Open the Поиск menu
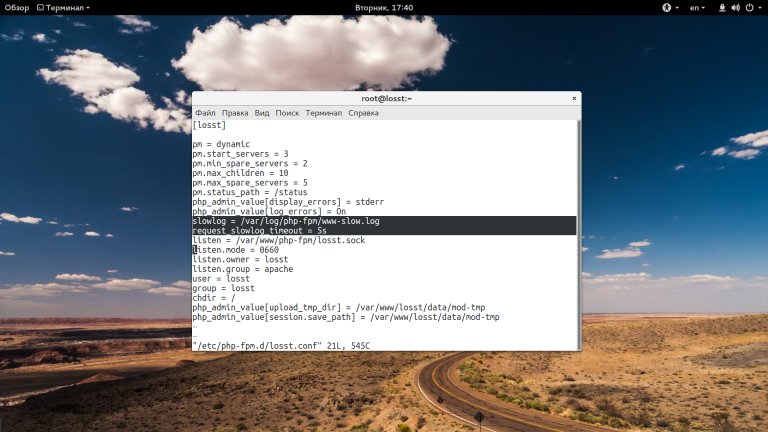Image resolution: width=768 pixels, height=432 pixels. (x=287, y=113)
